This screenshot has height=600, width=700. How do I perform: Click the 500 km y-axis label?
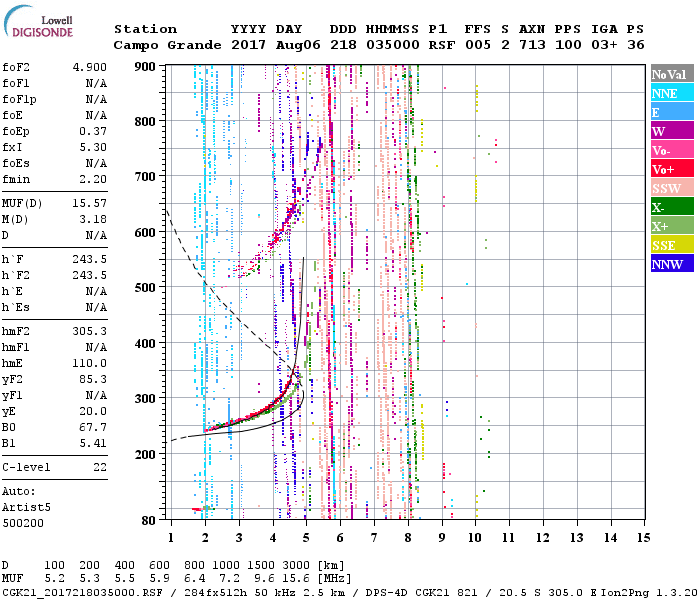pos(145,288)
